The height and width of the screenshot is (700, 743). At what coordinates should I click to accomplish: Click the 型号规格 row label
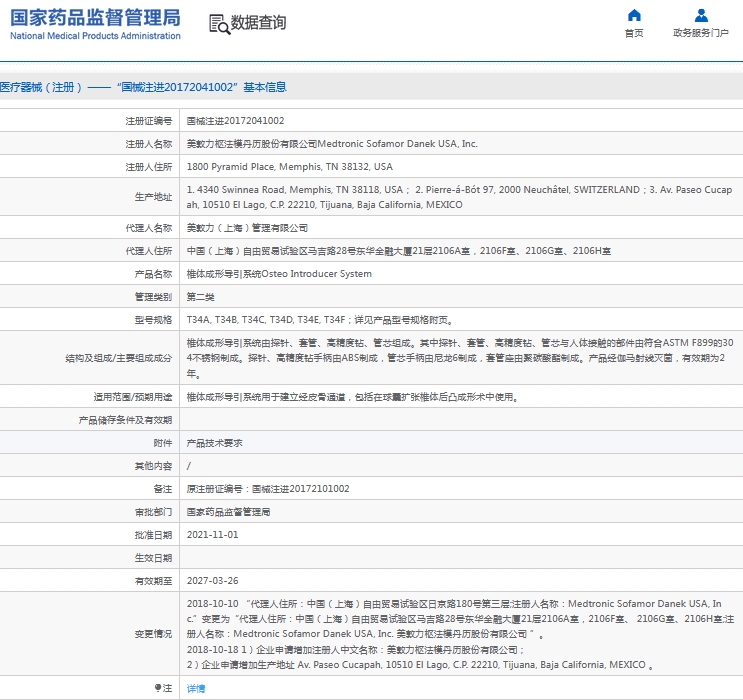tap(153, 320)
